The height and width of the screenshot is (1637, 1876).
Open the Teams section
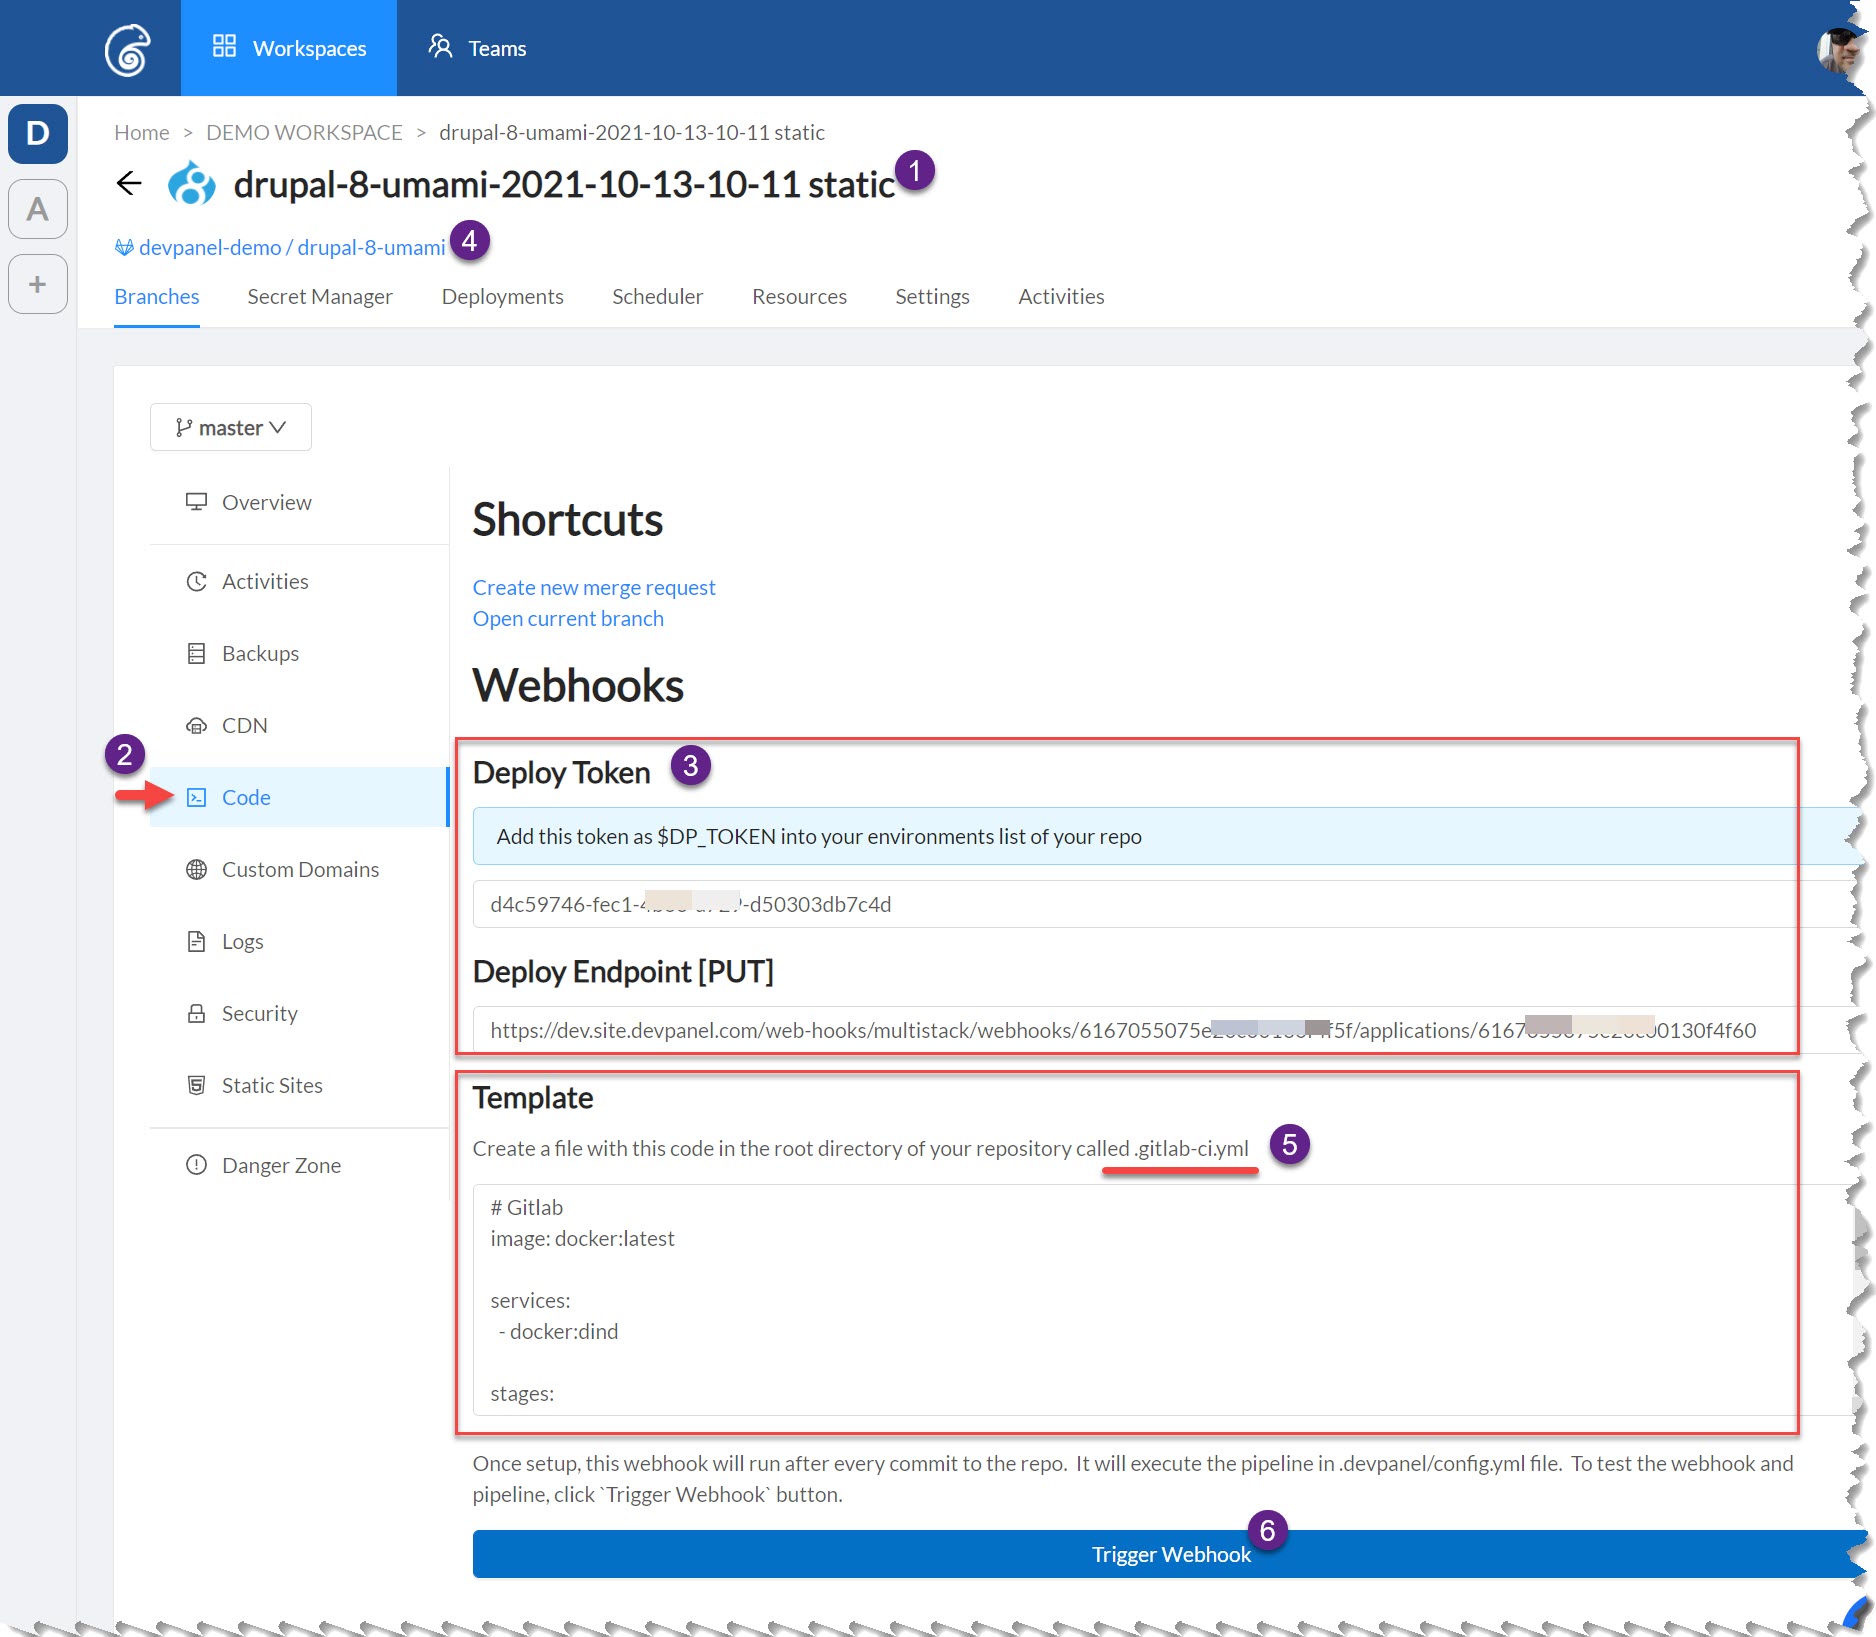[478, 47]
